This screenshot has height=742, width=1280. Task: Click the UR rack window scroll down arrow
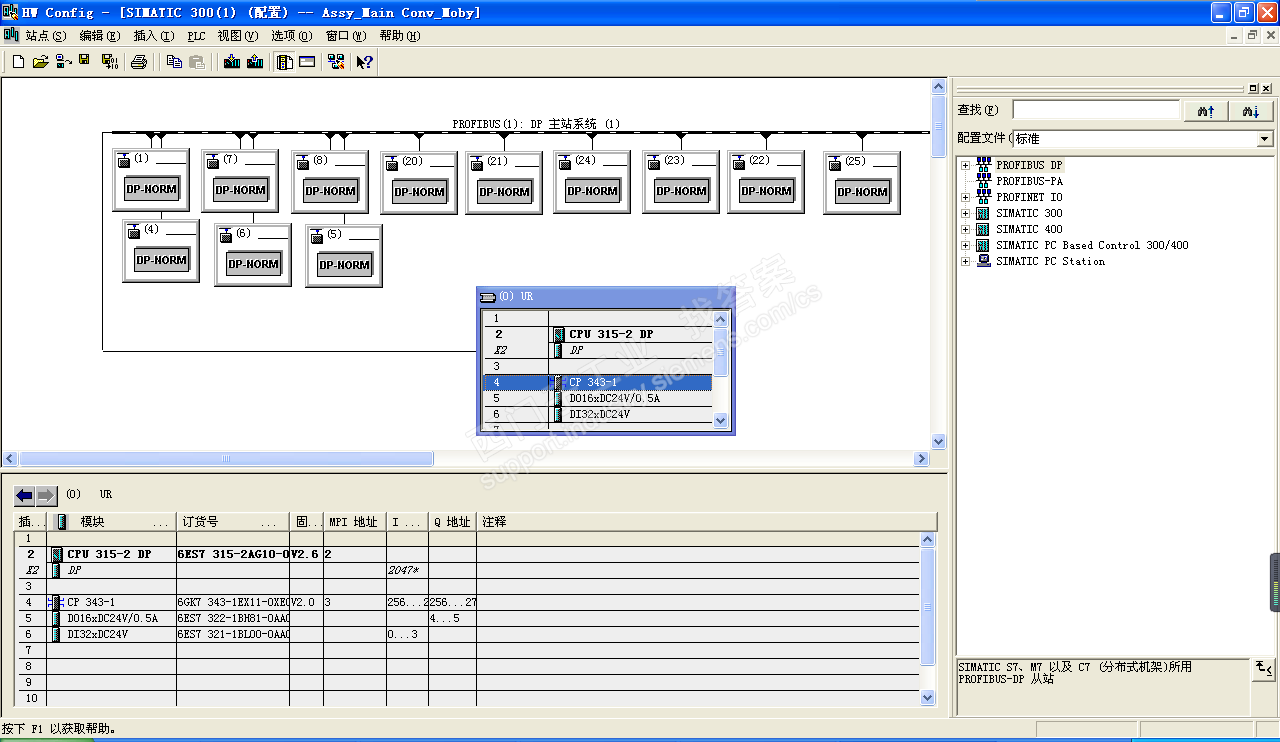tap(721, 421)
